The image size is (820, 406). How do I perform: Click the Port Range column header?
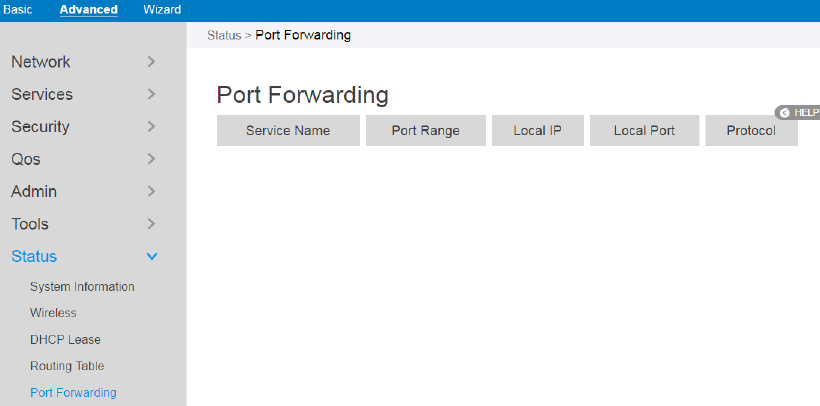click(x=425, y=131)
